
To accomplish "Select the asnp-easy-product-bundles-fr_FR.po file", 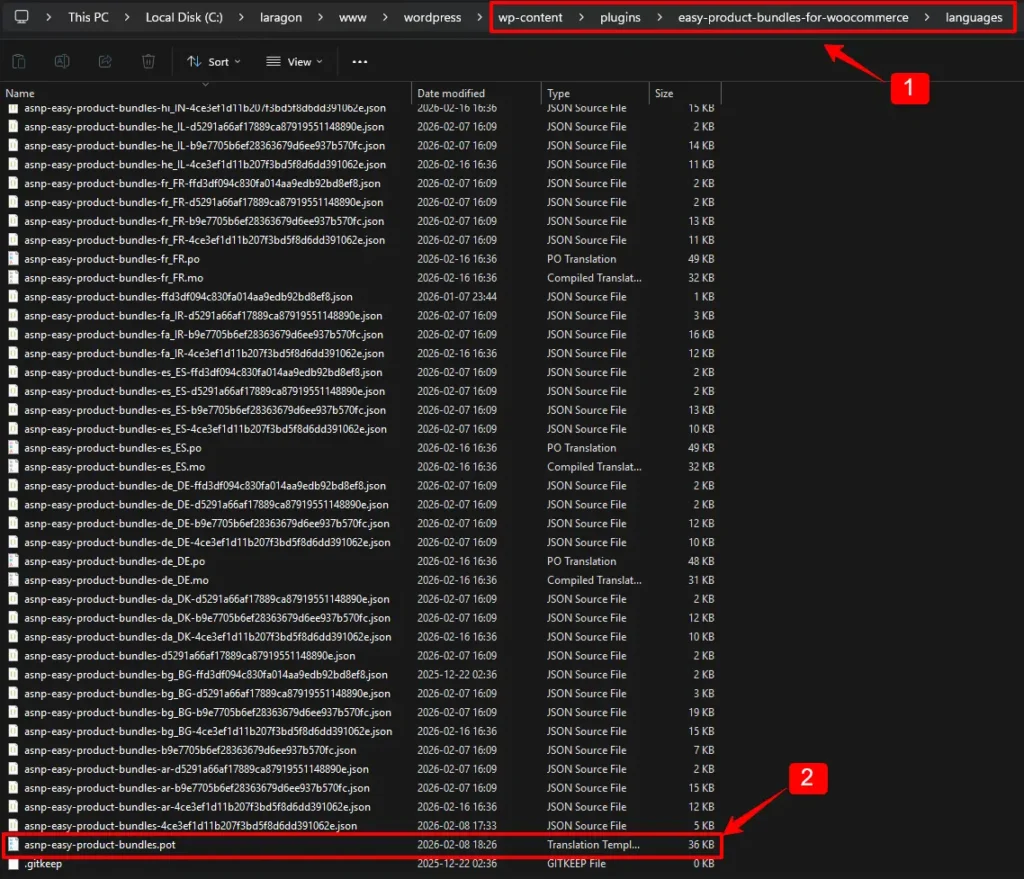I will 112,259.
